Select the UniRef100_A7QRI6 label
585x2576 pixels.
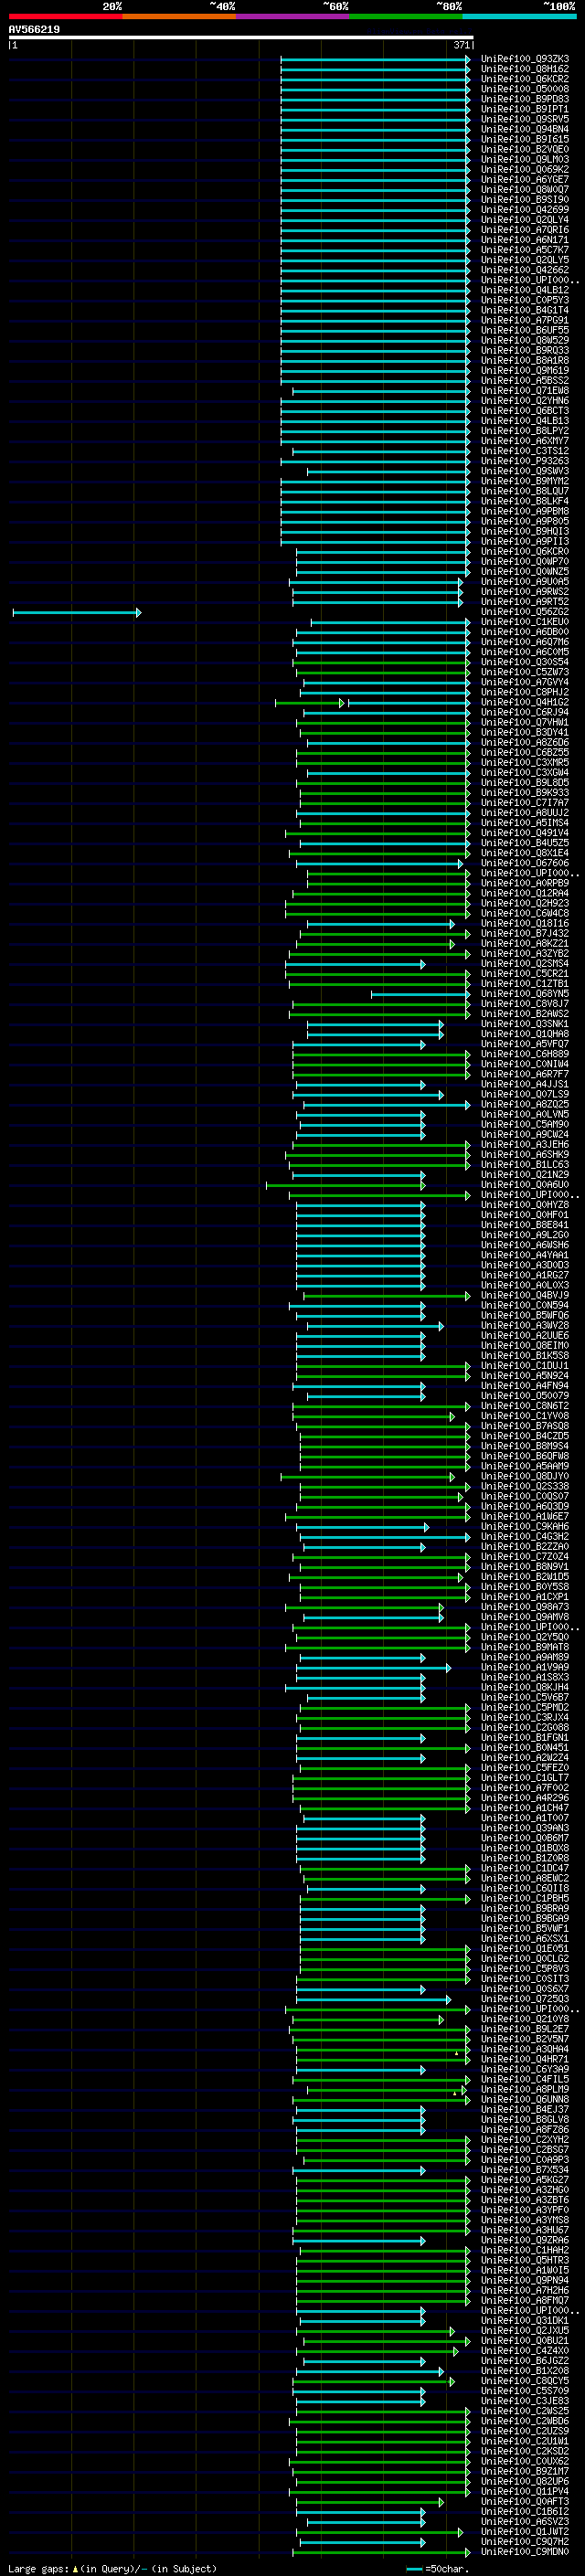525,230
